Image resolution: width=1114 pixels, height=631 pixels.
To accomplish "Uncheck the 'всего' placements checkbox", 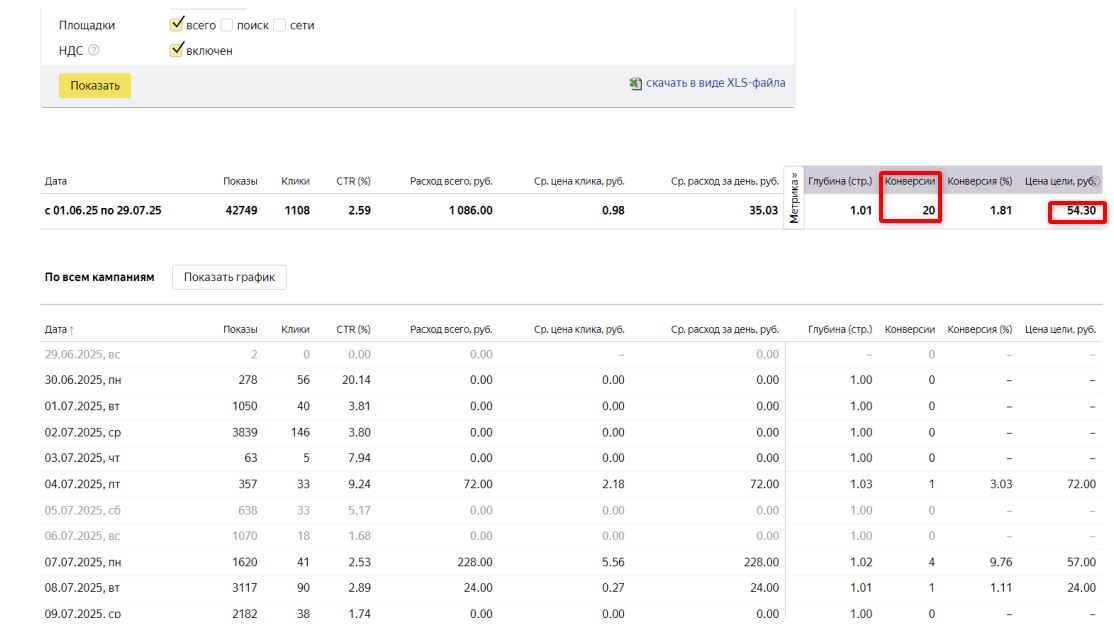I will point(177,24).
